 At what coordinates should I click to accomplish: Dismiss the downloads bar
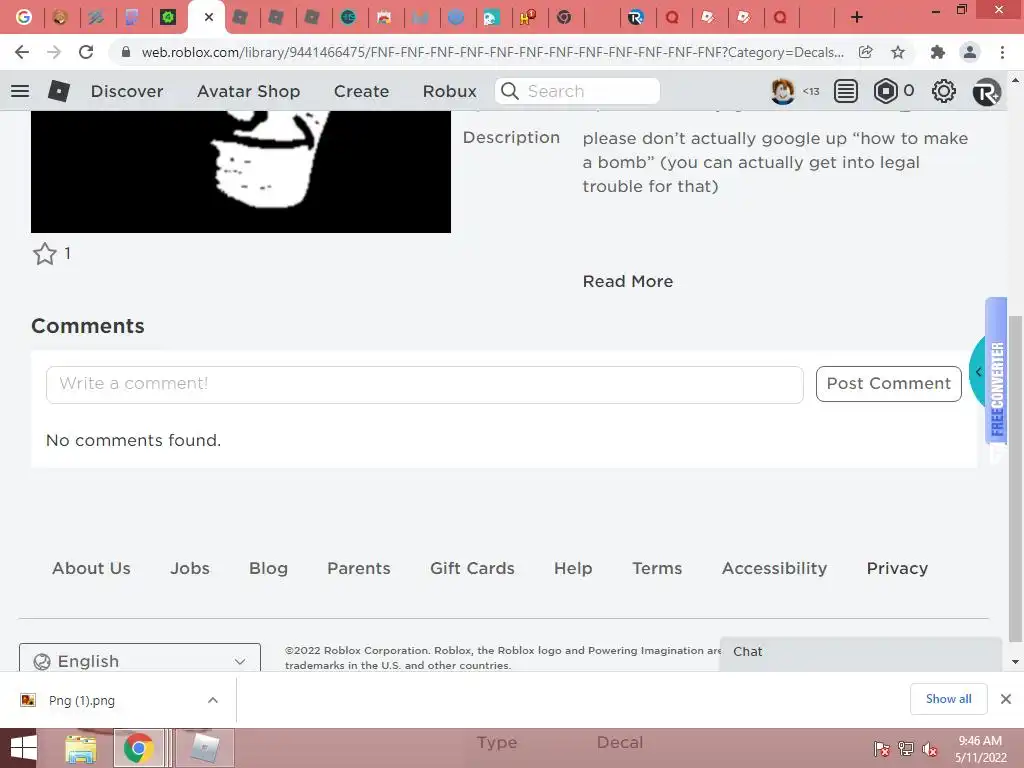1006,699
